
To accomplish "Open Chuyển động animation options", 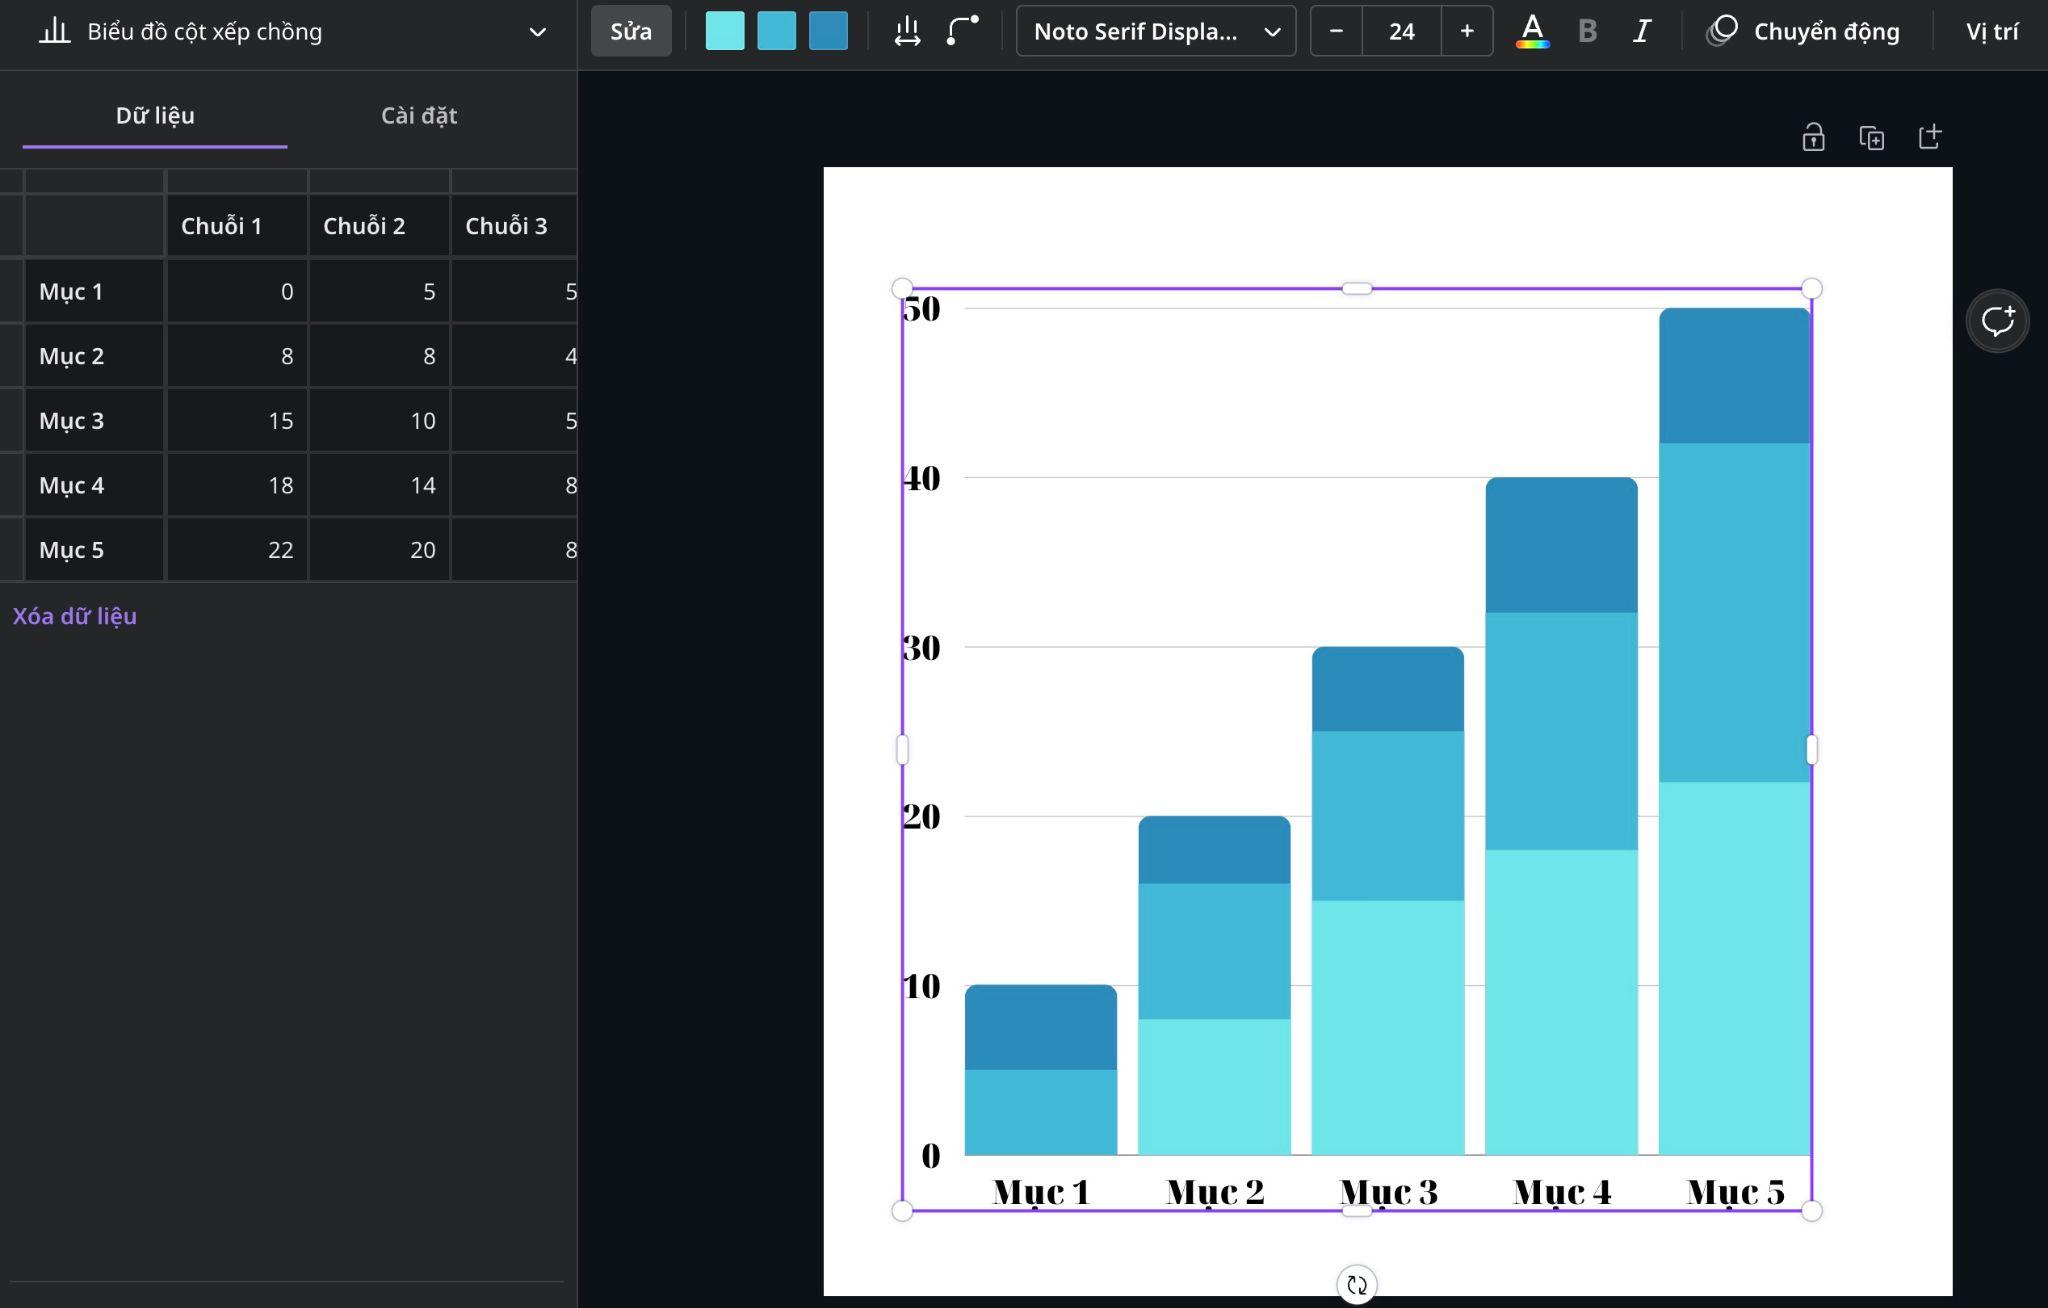I will coord(1803,31).
